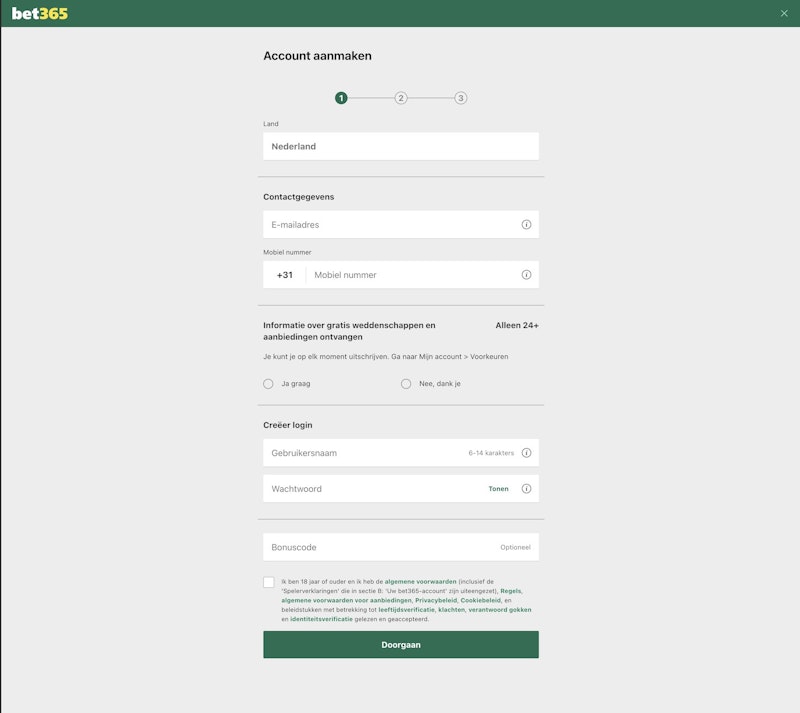Open the info icon next to Gebruikersnaam

526,453
